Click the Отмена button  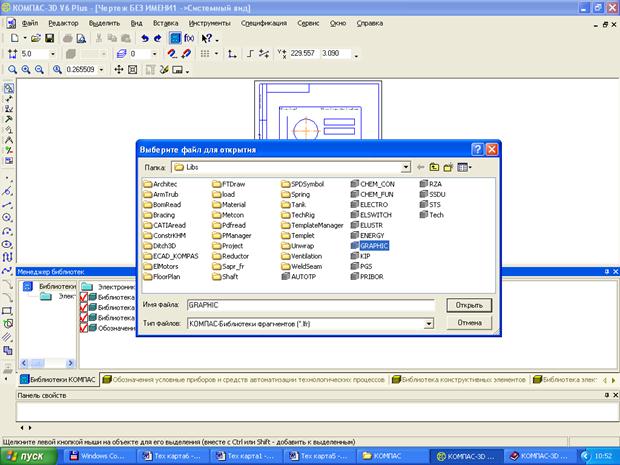tap(469, 323)
